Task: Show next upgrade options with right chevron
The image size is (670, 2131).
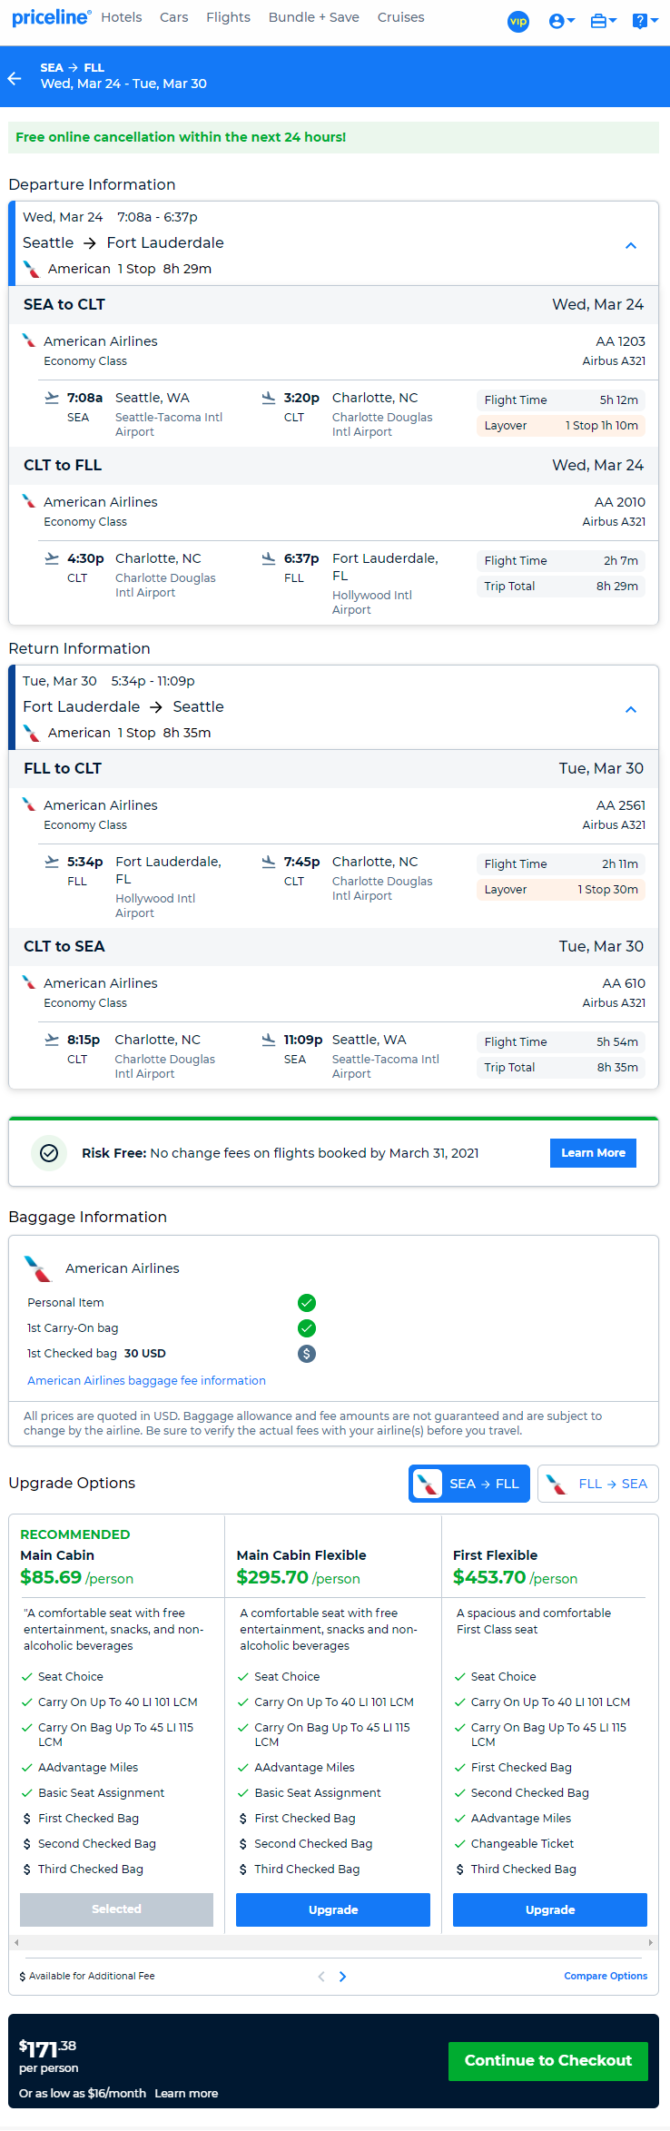Action: click(x=343, y=1976)
